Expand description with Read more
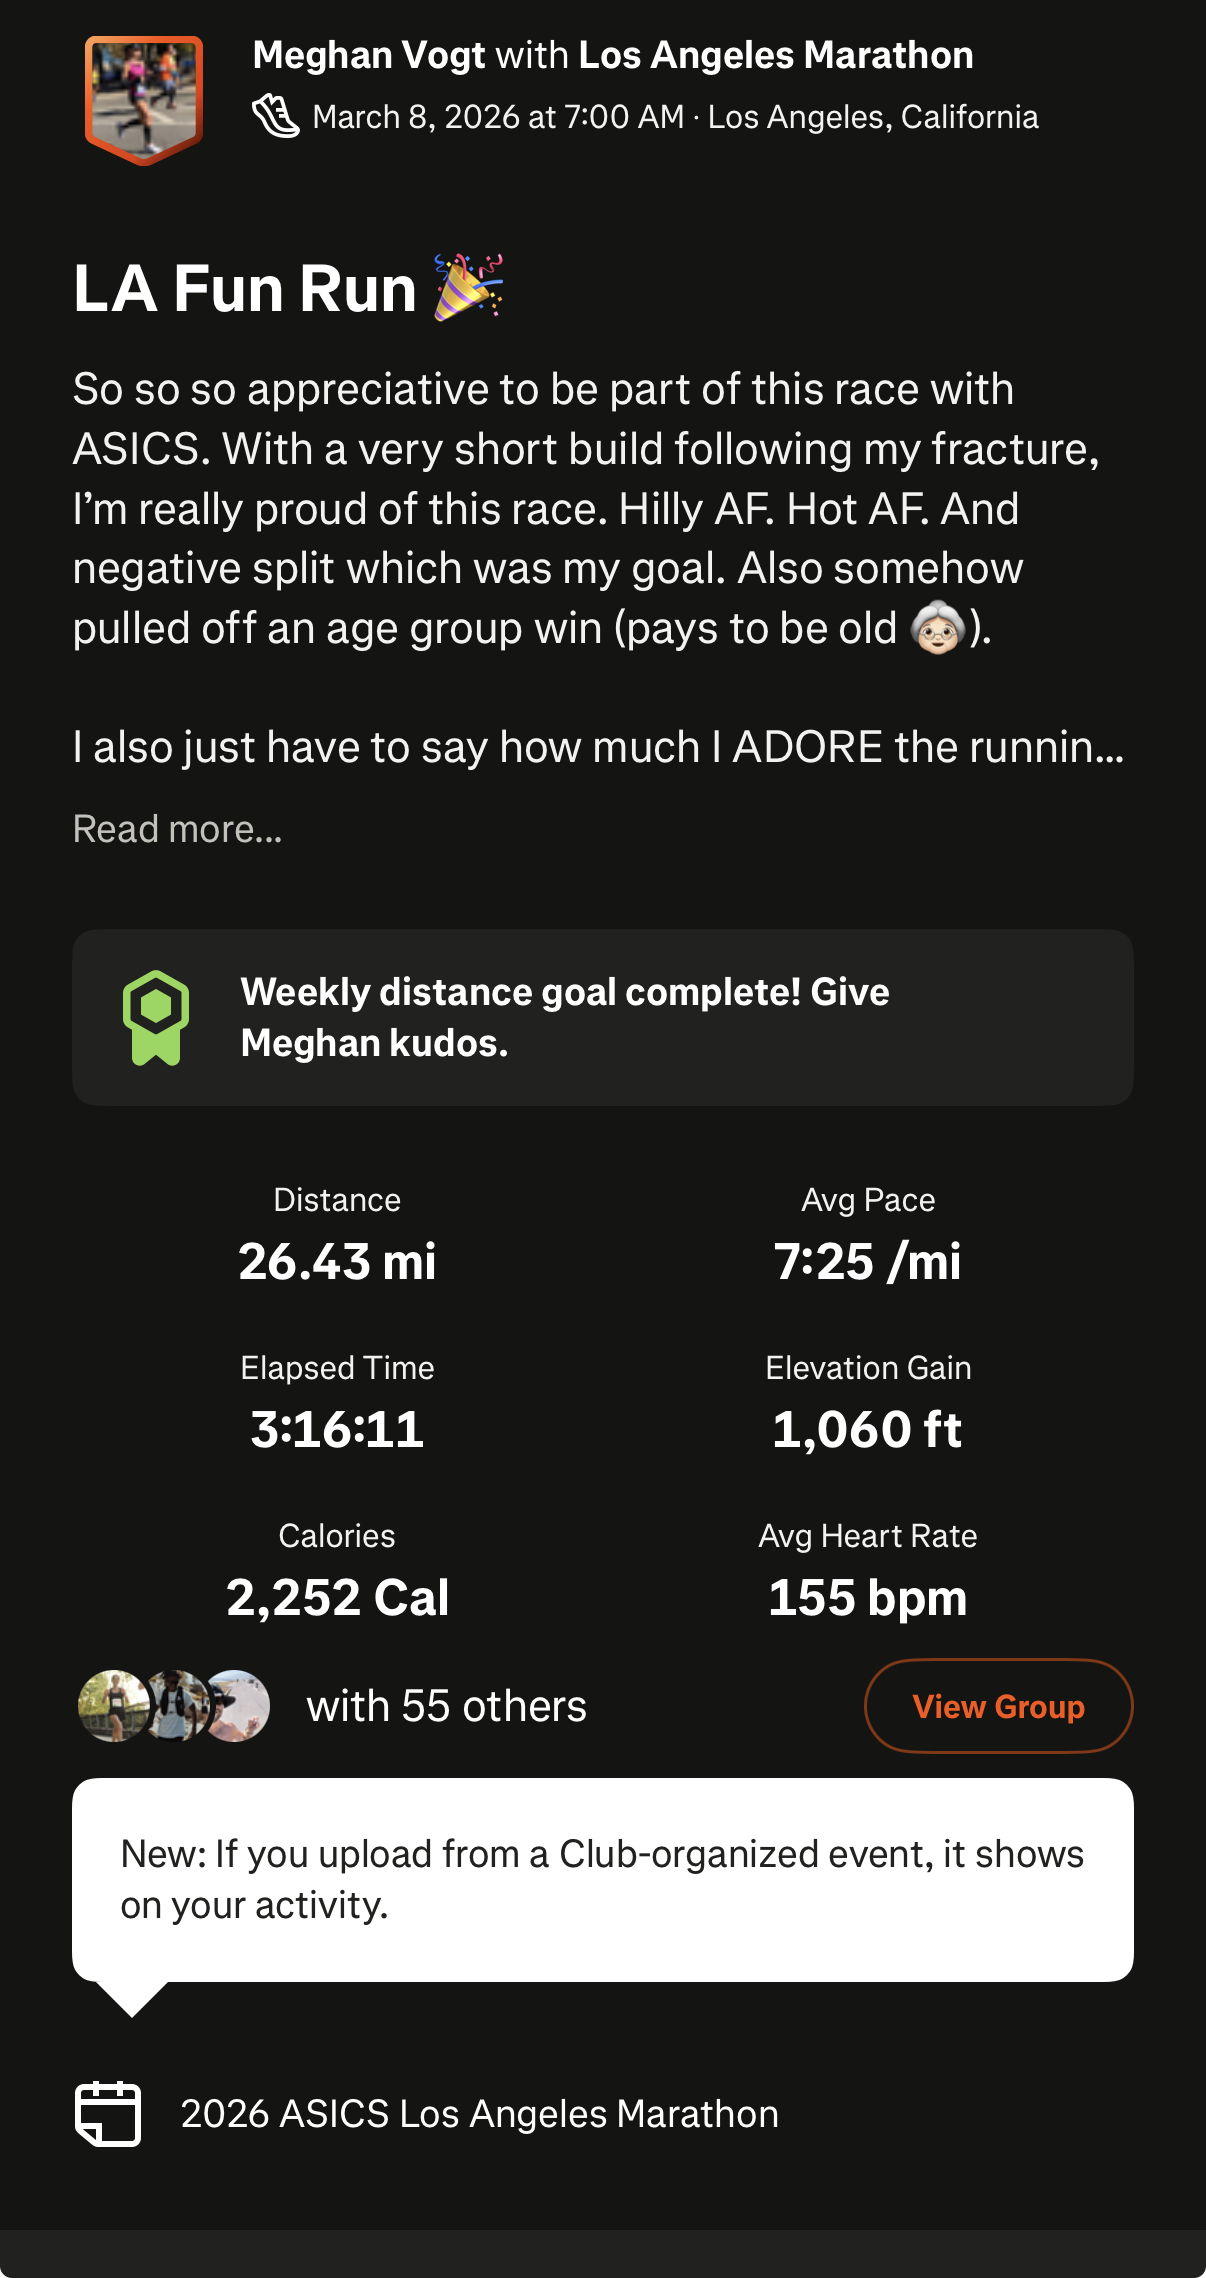The width and height of the screenshot is (1206, 2278). [178, 829]
